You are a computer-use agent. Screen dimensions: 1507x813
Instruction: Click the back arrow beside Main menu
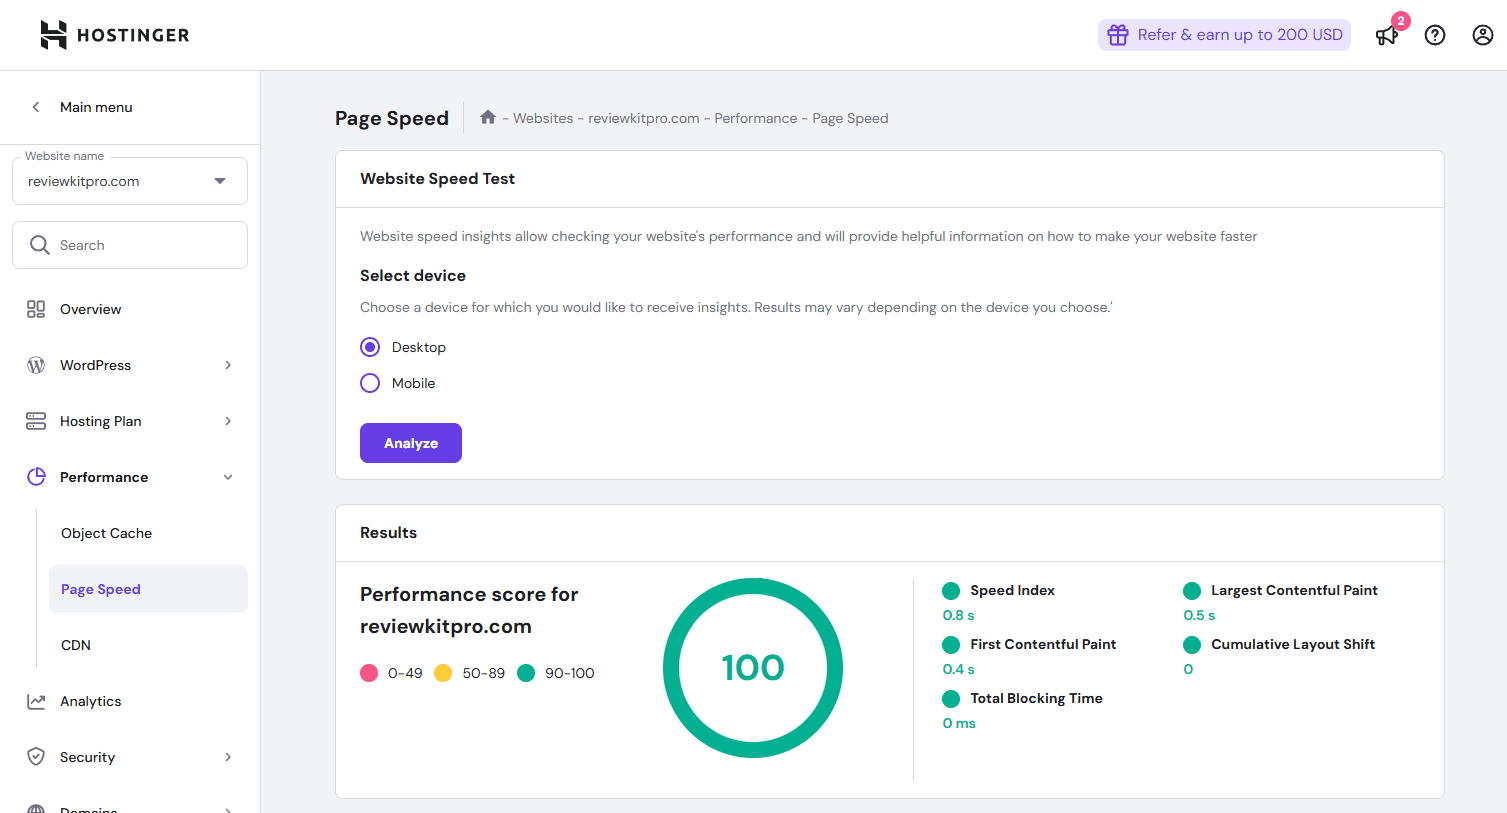tap(36, 107)
